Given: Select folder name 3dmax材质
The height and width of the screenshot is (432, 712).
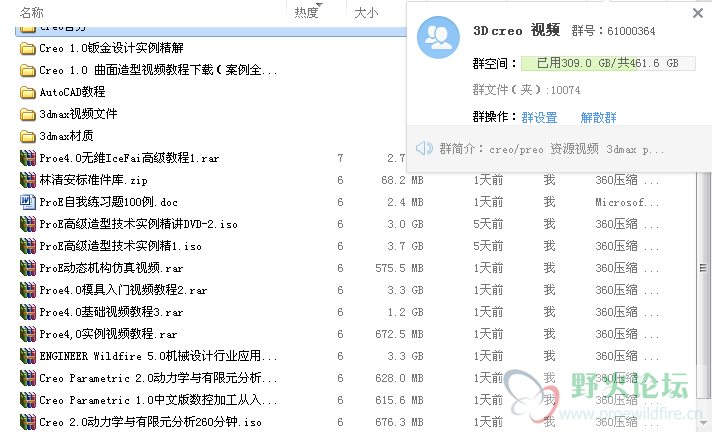Looking at the screenshot, I should point(66,136).
